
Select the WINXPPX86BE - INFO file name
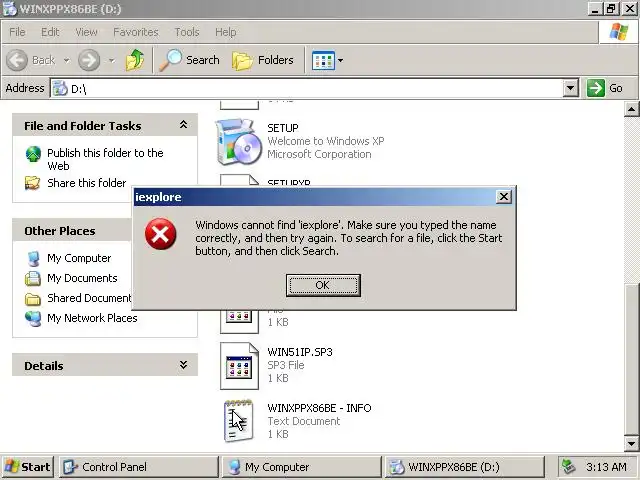point(319,408)
